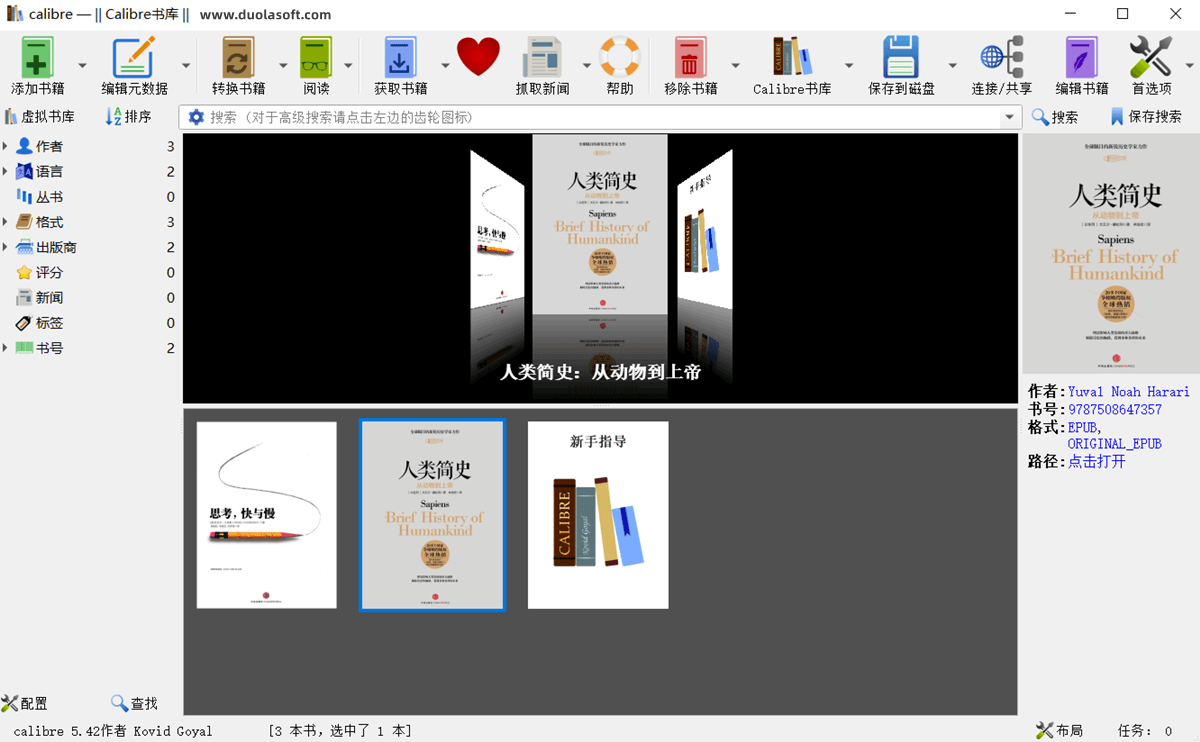The width and height of the screenshot is (1200, 742).
Task: Open dropdown arrow next to 保存到磁盘
Action: point(952,66)
